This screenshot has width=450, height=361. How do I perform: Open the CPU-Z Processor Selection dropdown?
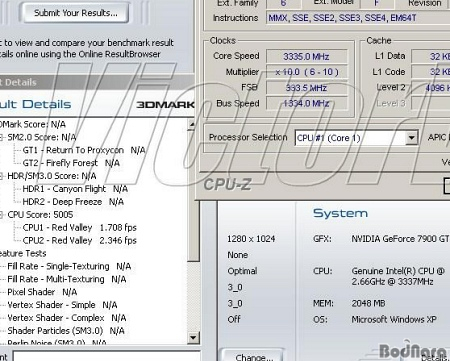pyautogui.click(x=412, y=138)
